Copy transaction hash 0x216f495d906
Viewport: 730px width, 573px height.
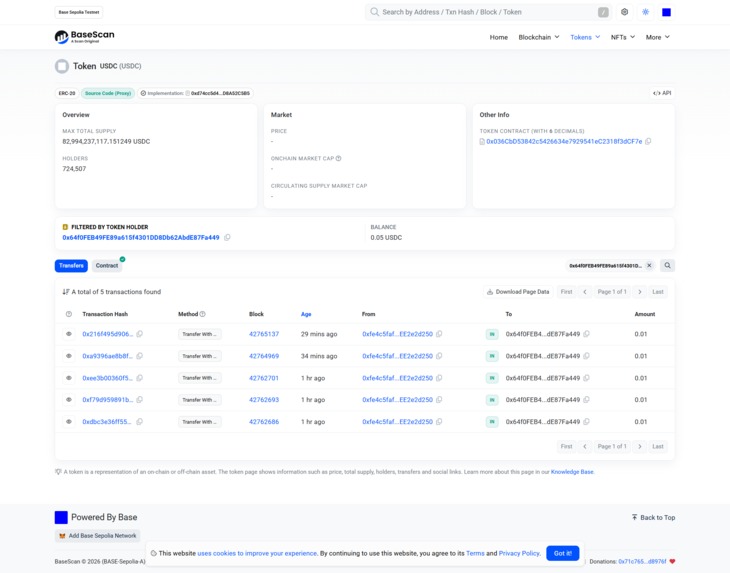(139, 334)
